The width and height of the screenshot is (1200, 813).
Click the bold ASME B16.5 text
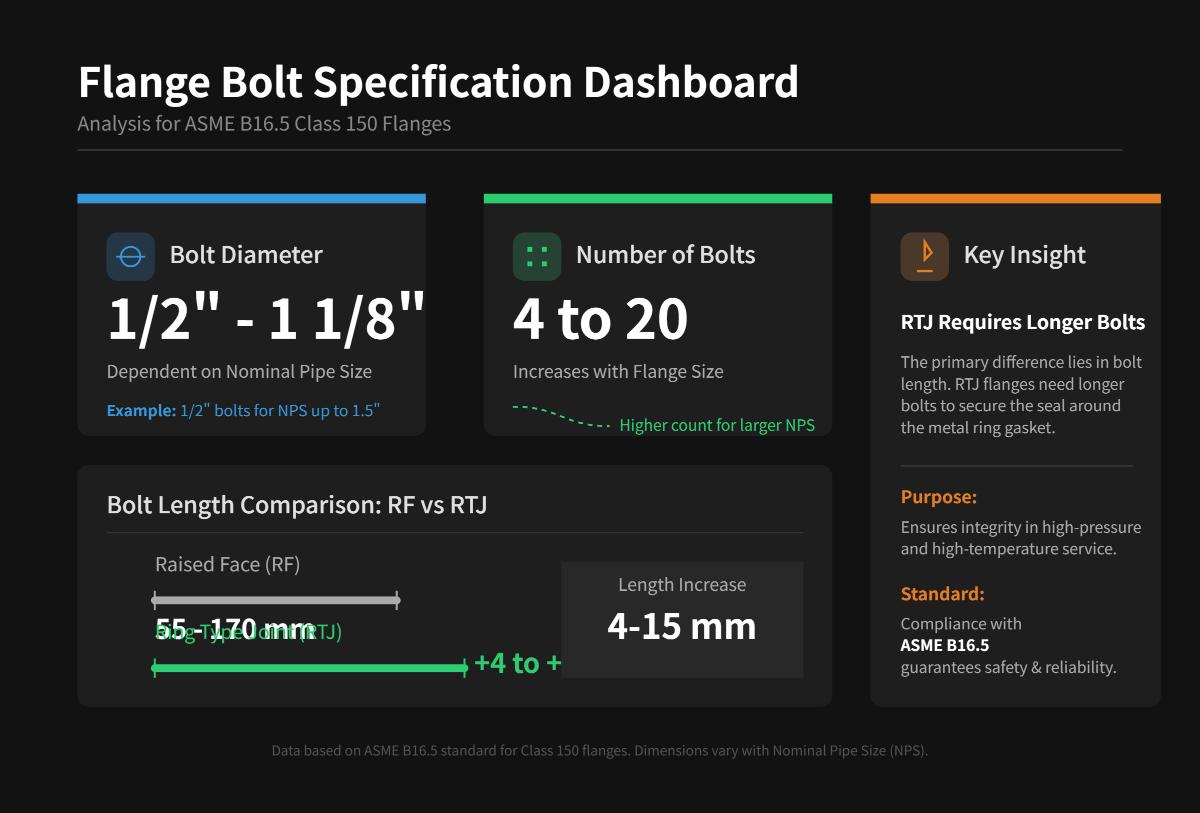945,646
